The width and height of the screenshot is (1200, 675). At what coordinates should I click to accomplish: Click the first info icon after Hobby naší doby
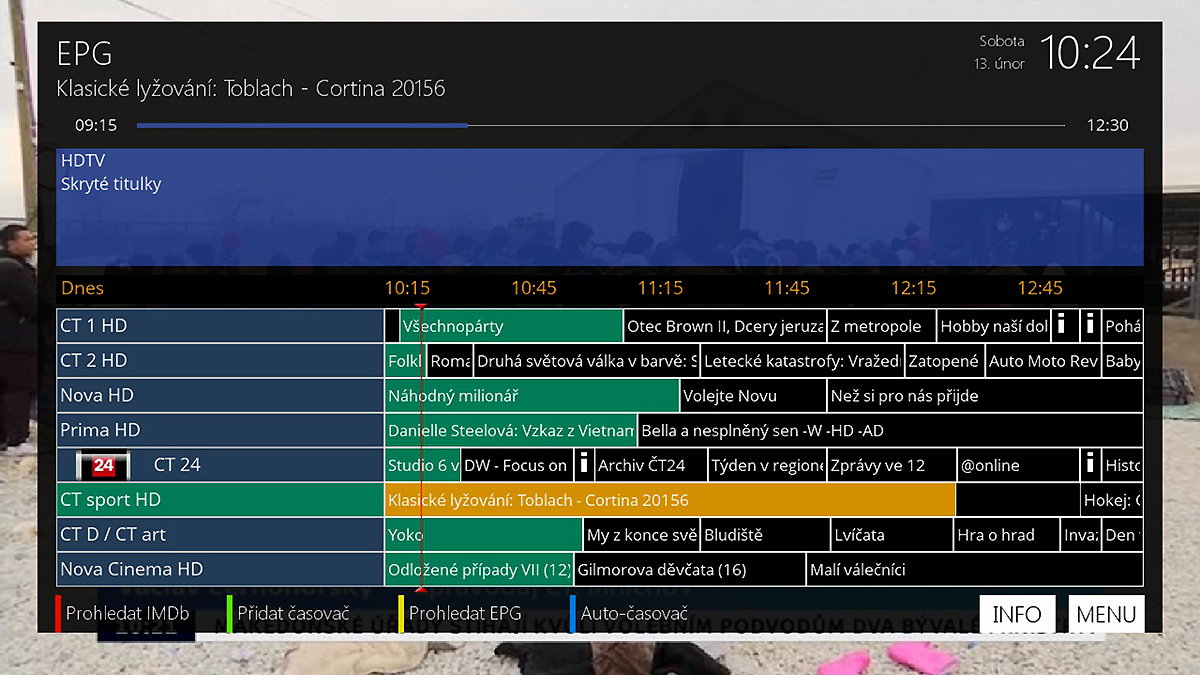[1062, 326]
